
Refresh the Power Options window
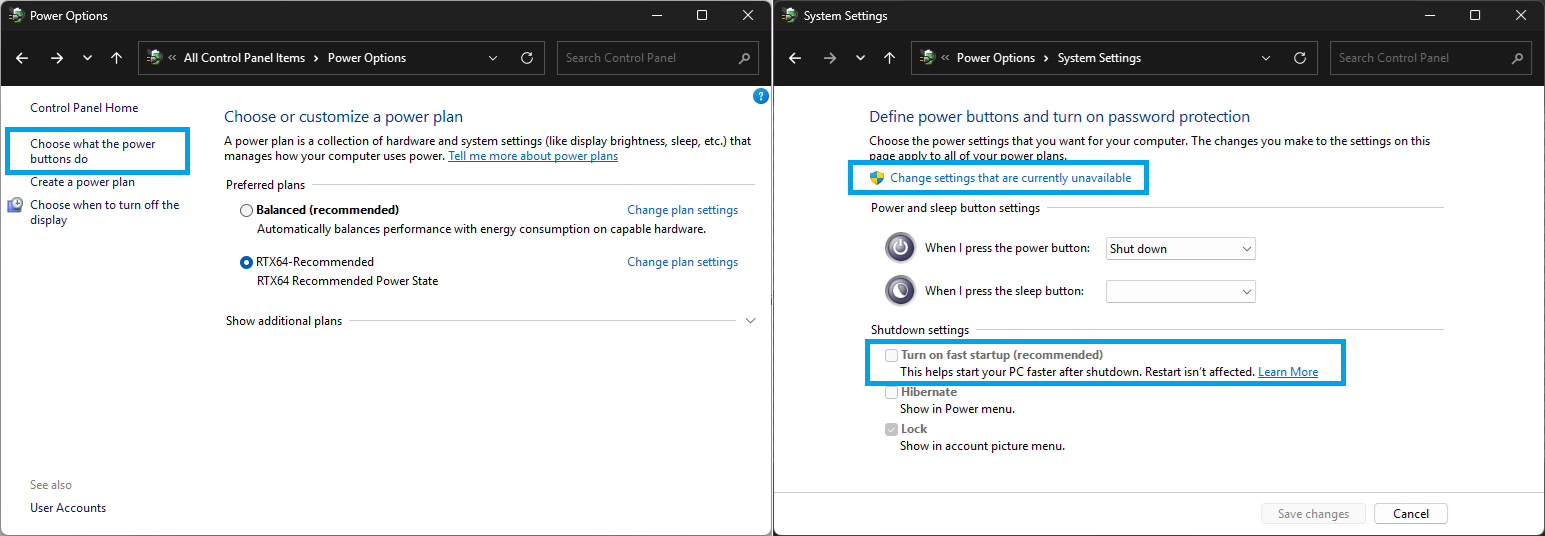[527, 58]
